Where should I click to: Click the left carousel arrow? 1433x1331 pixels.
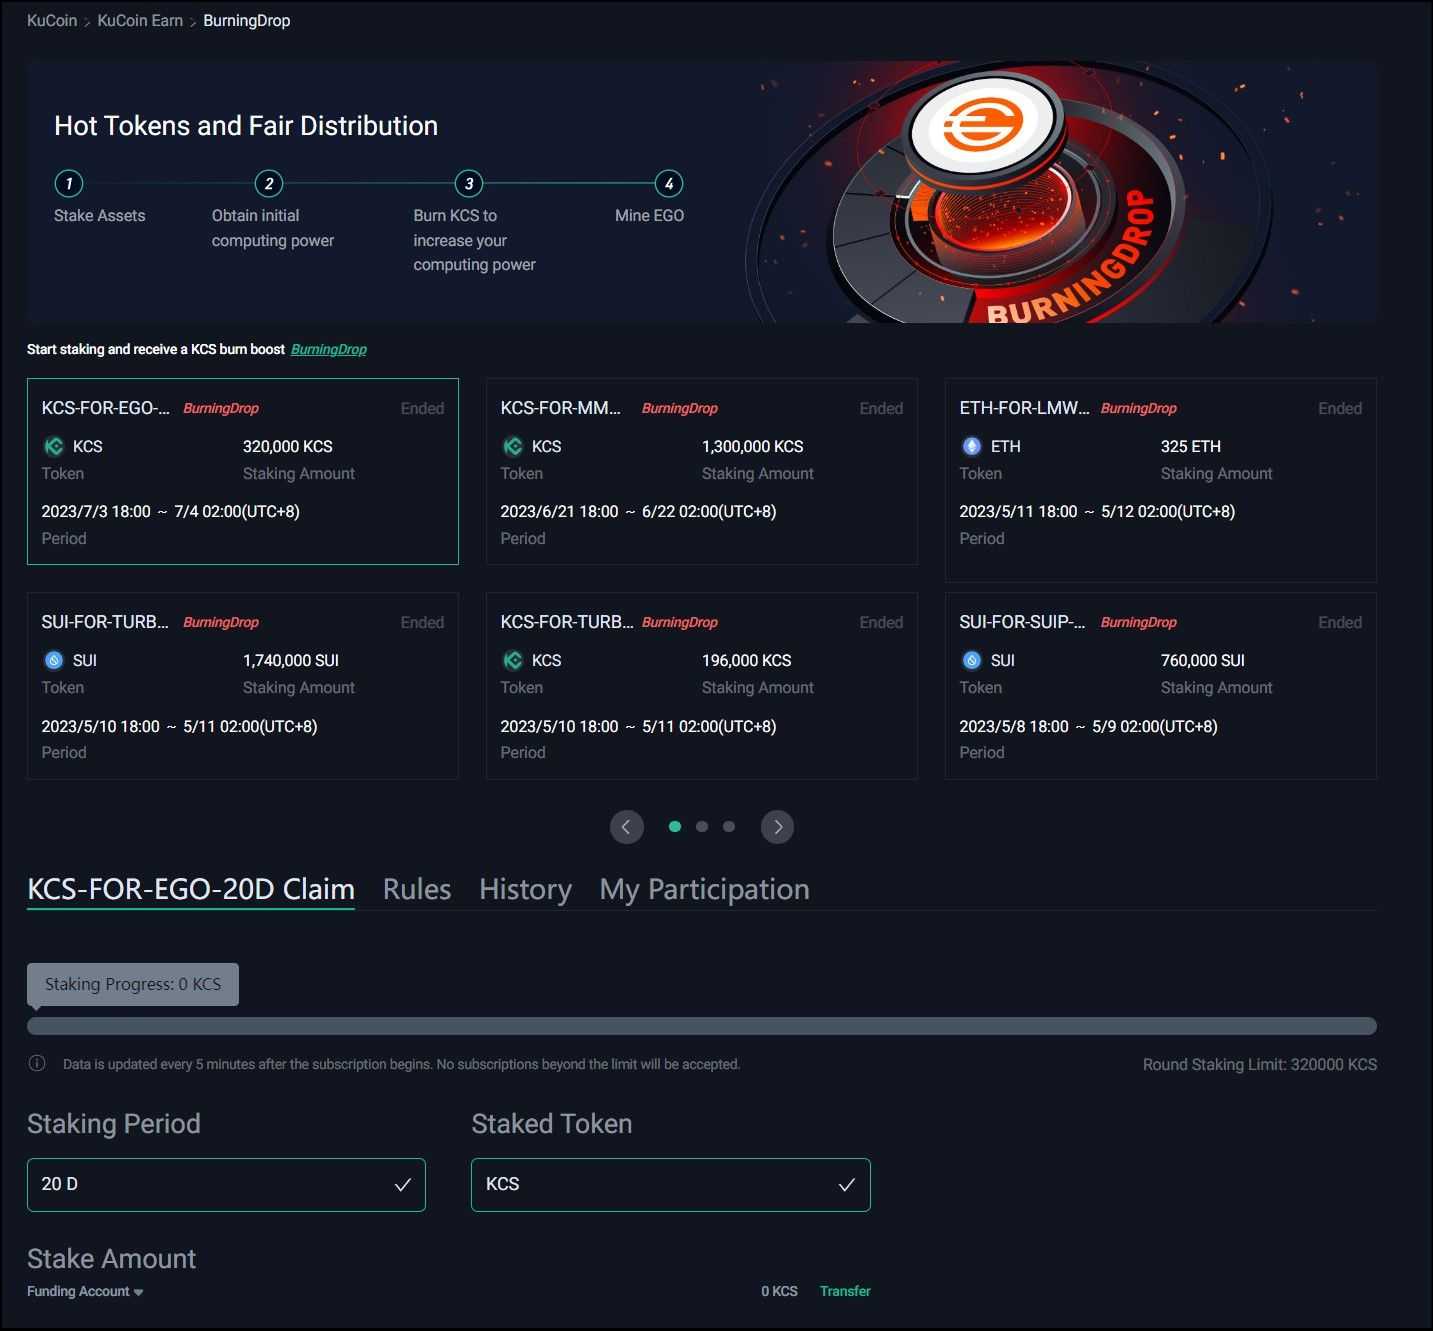(x=627, y=827)
